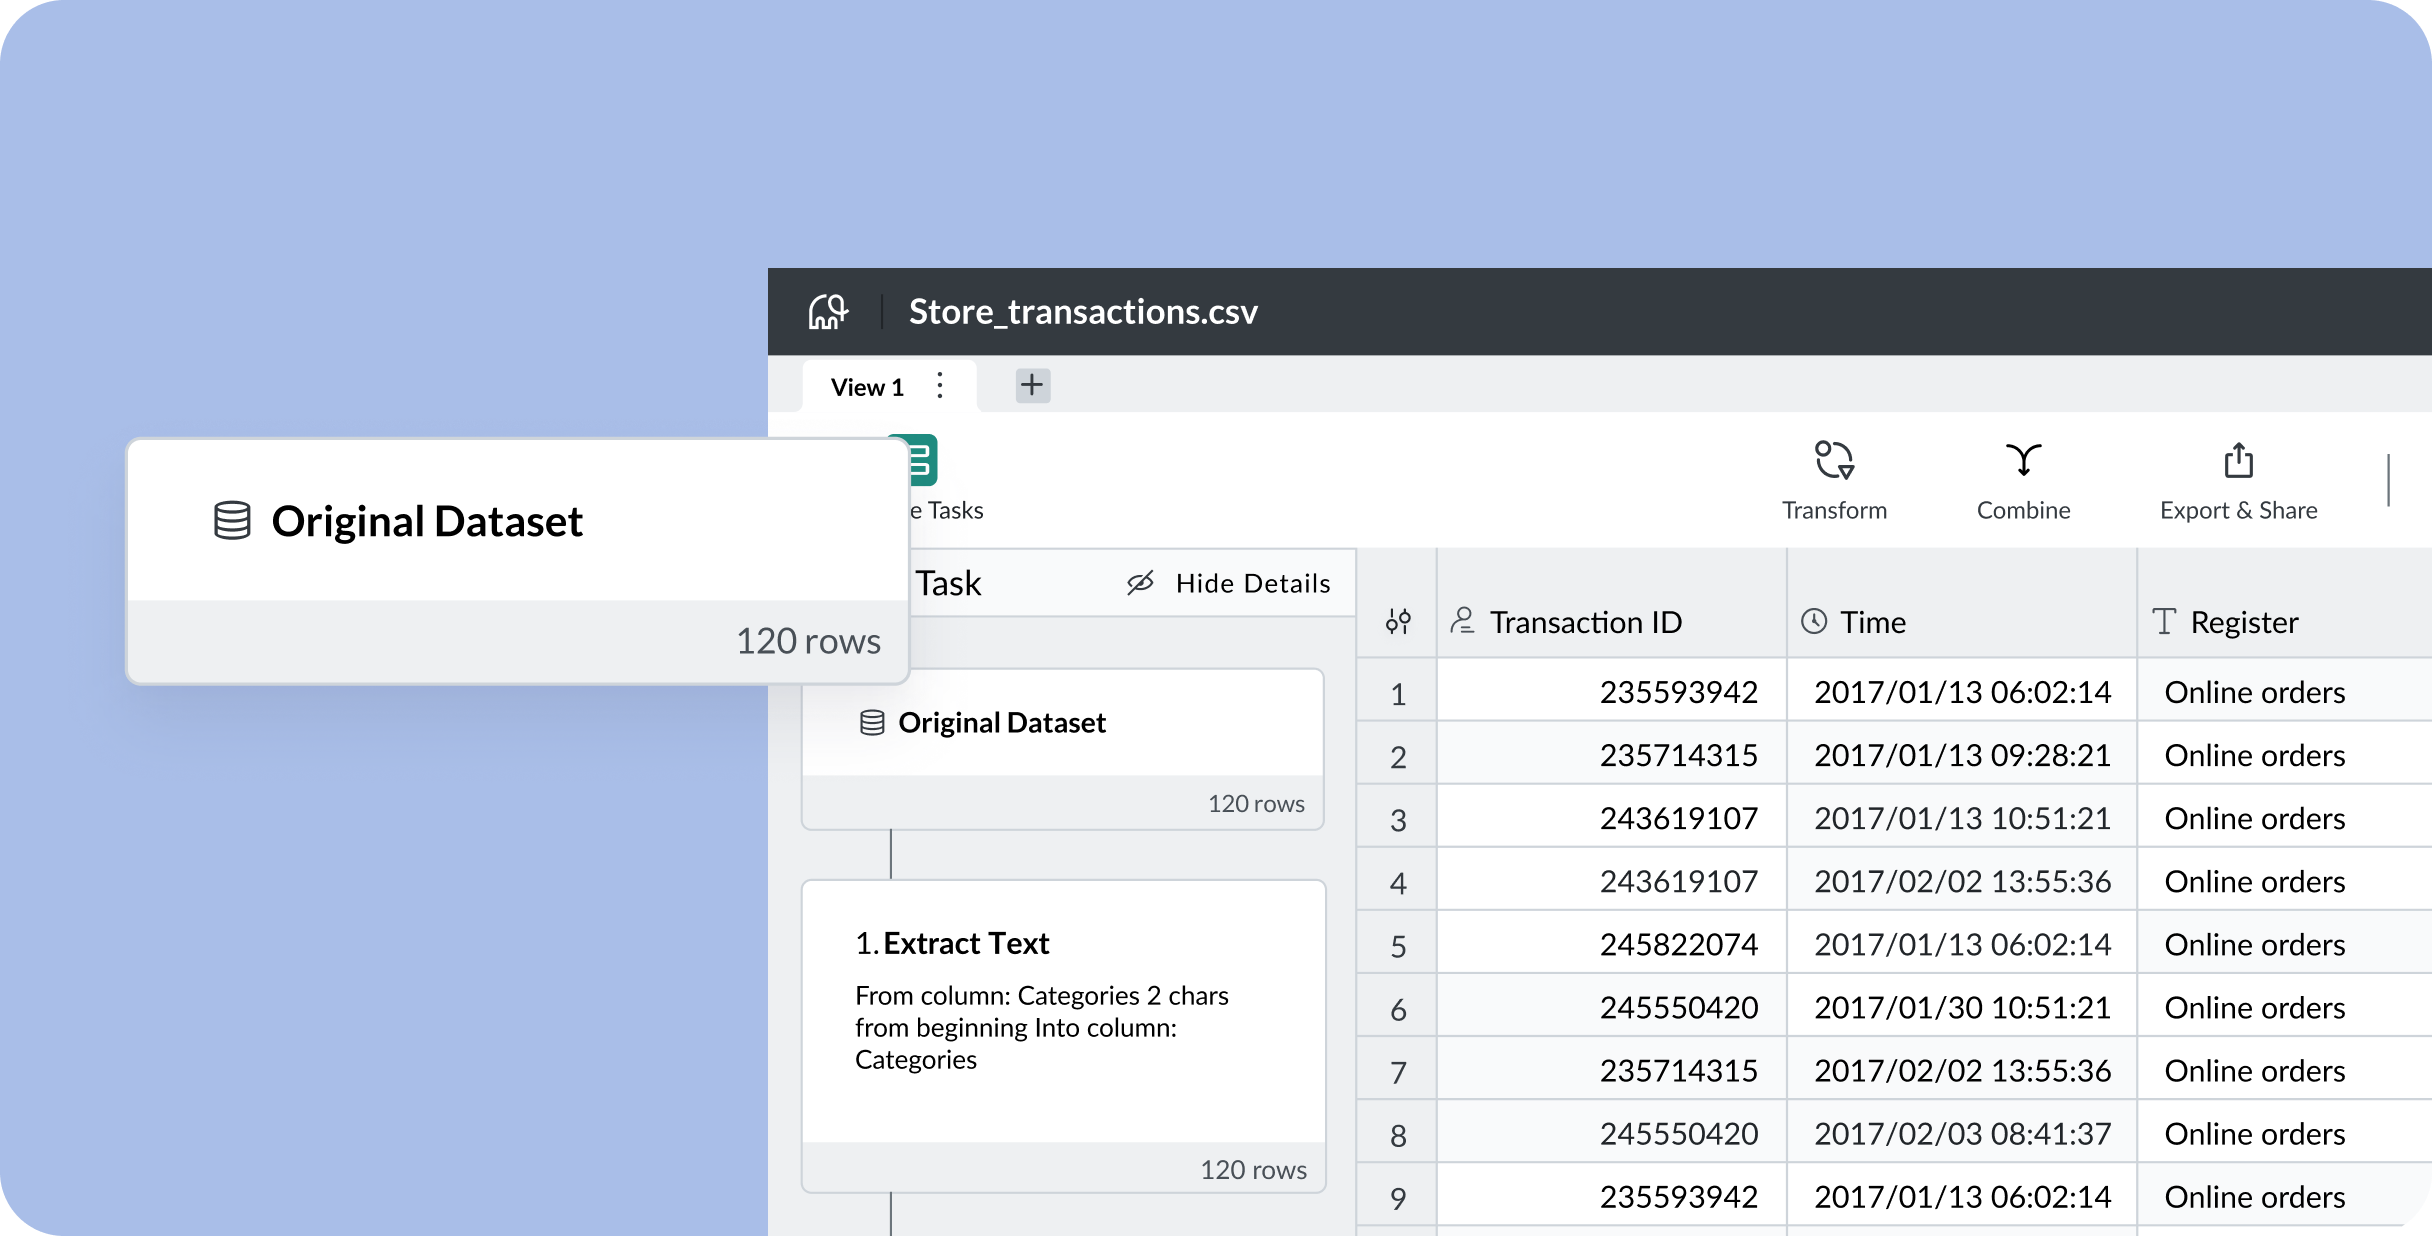Screen dimensions: 2432x1236
Task: Click Time cell 2017/01/30 10:51:21
Action: [x=1962, y=1007]
